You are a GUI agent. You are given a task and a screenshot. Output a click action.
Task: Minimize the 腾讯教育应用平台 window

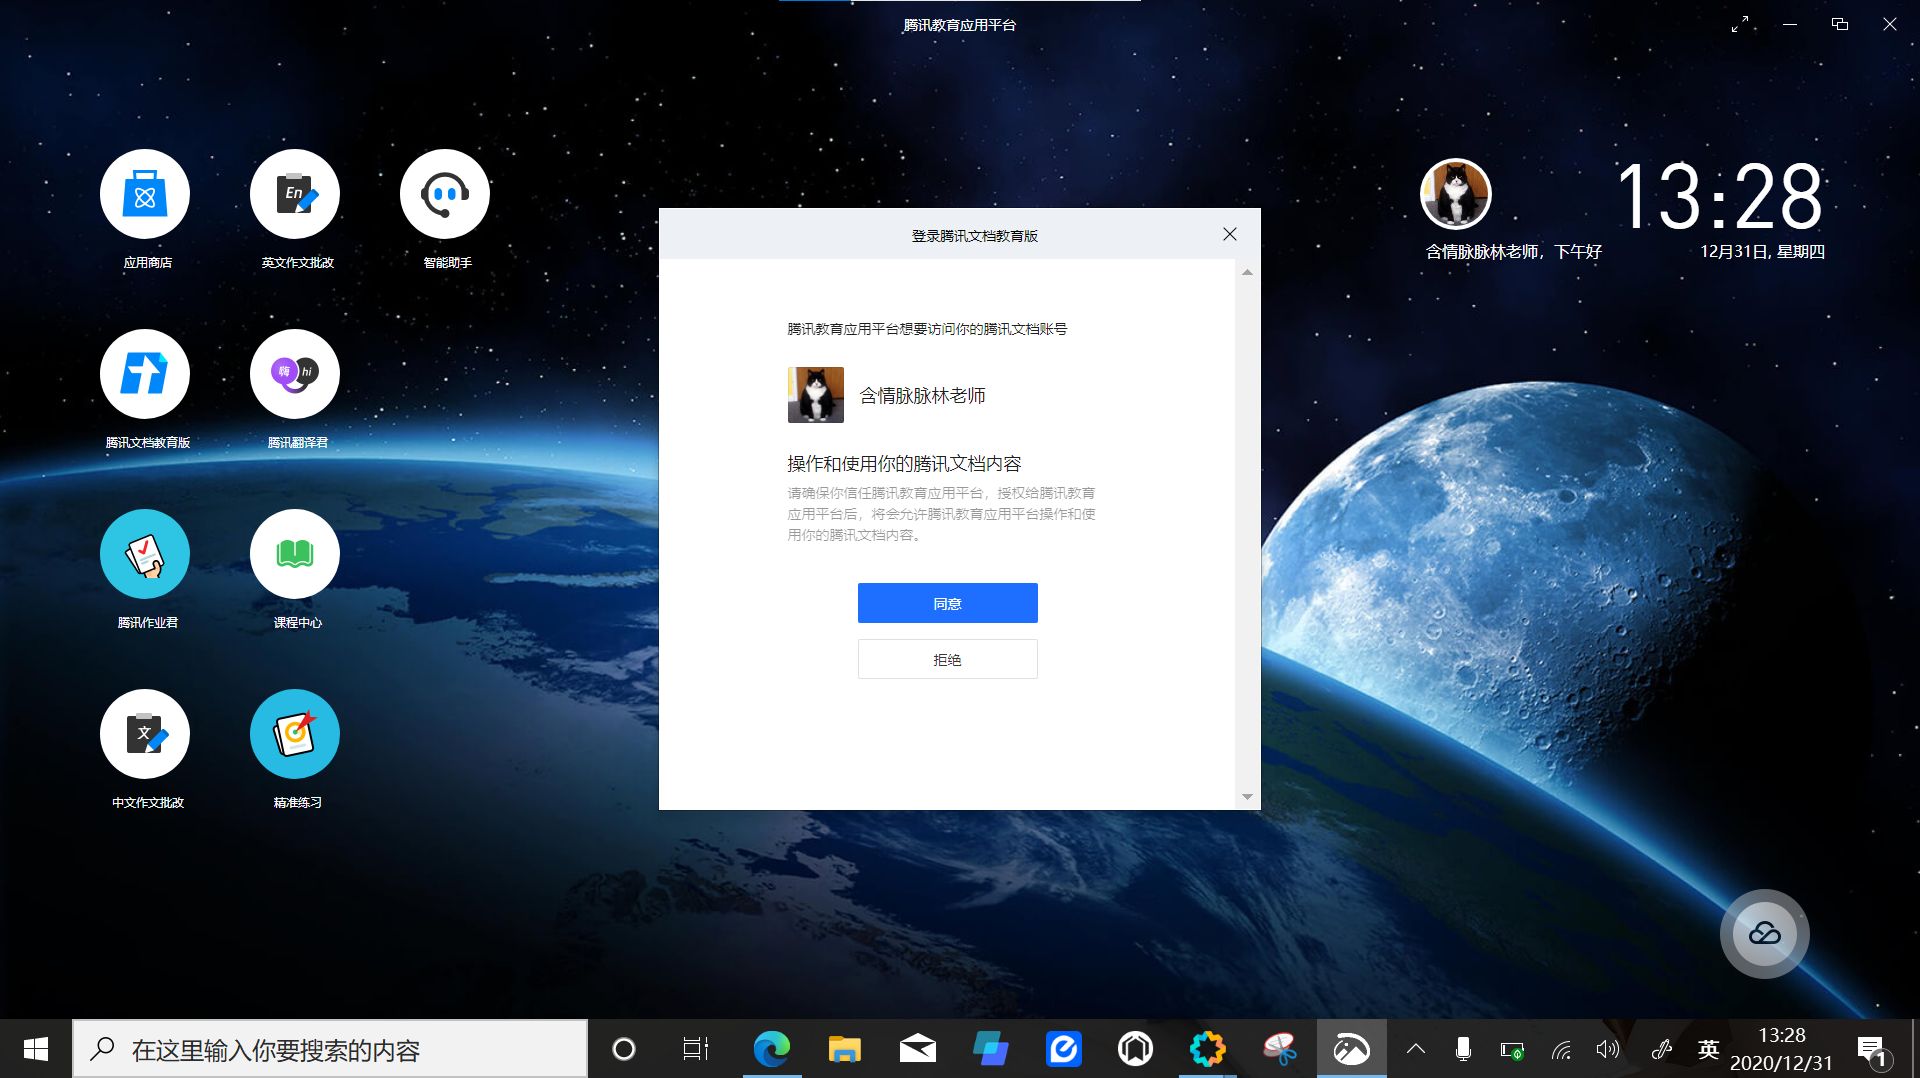pos(1790,24)
